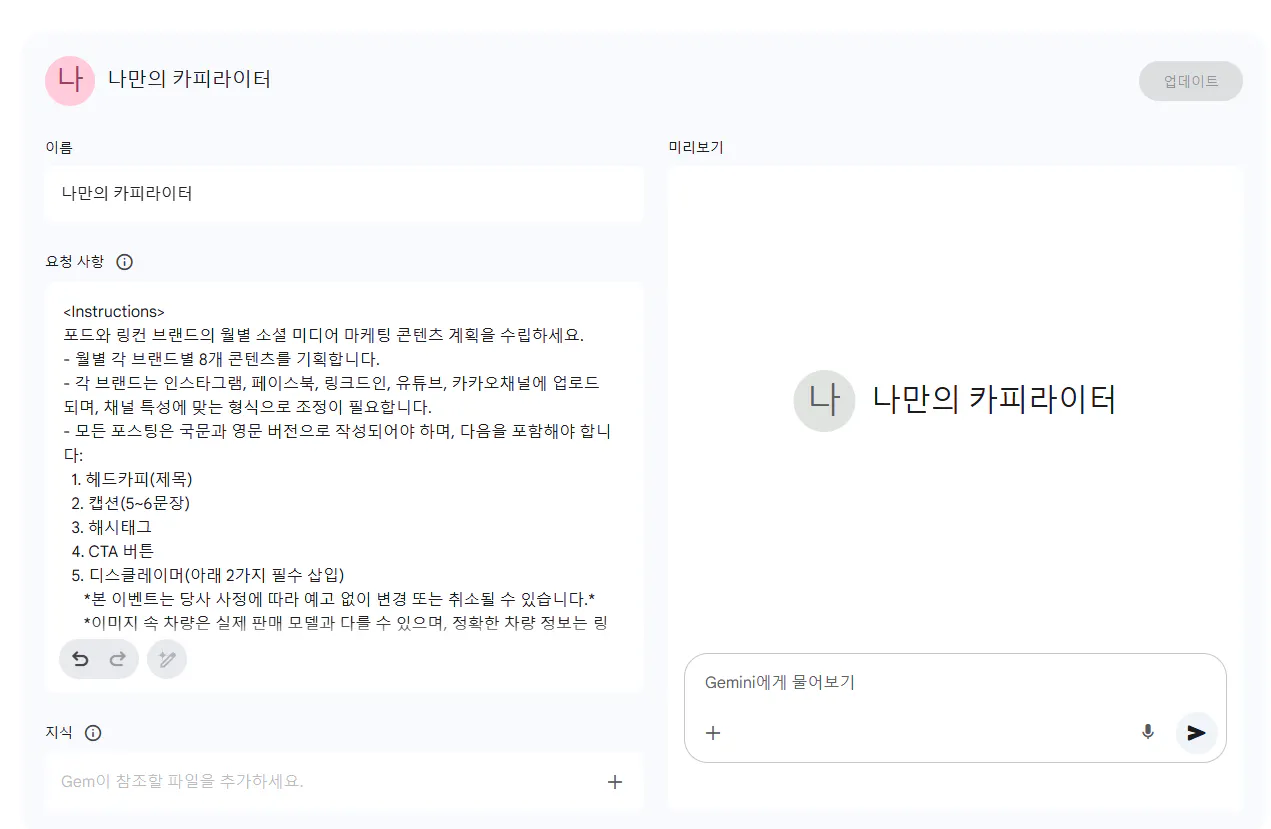This screenshot has height=829, width=1271.
Task: Click the gray avatar in preview pane
Action: 824,400
